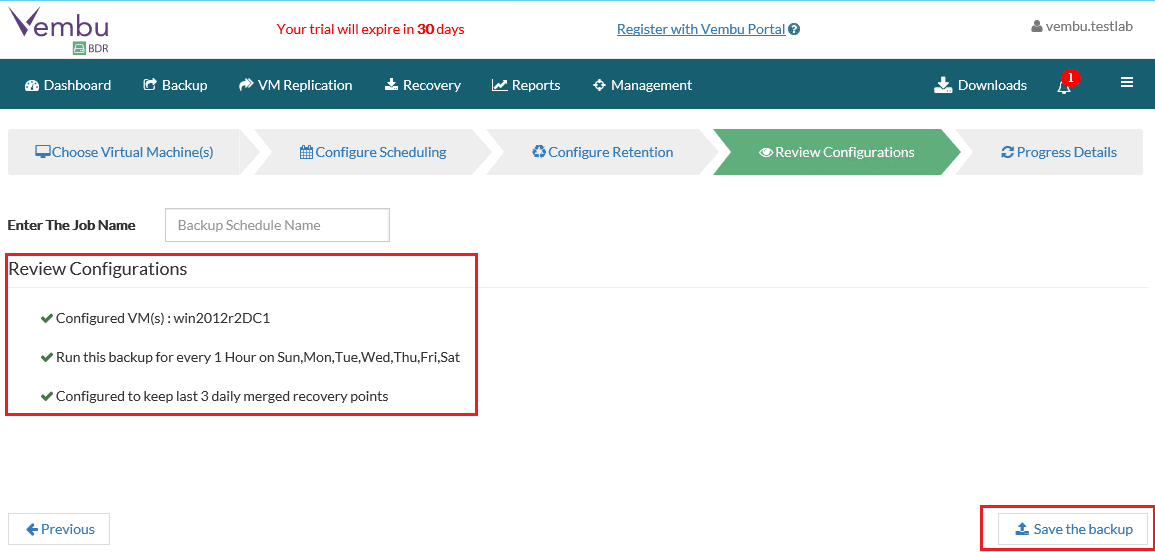Image resolution: width=1155 pixels, height=552 pixels.
Task: Click the Previous button
Action: [59, 529]
